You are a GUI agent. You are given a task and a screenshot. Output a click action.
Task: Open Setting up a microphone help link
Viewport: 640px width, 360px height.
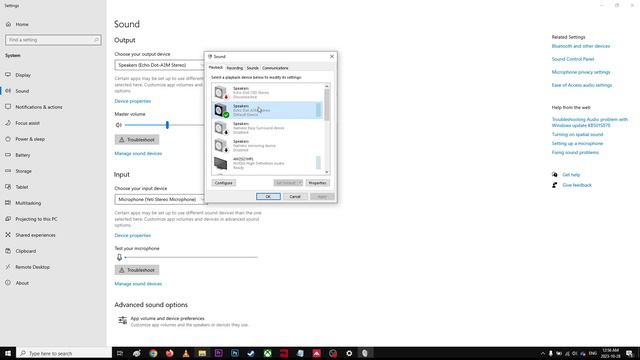point(577,143)
